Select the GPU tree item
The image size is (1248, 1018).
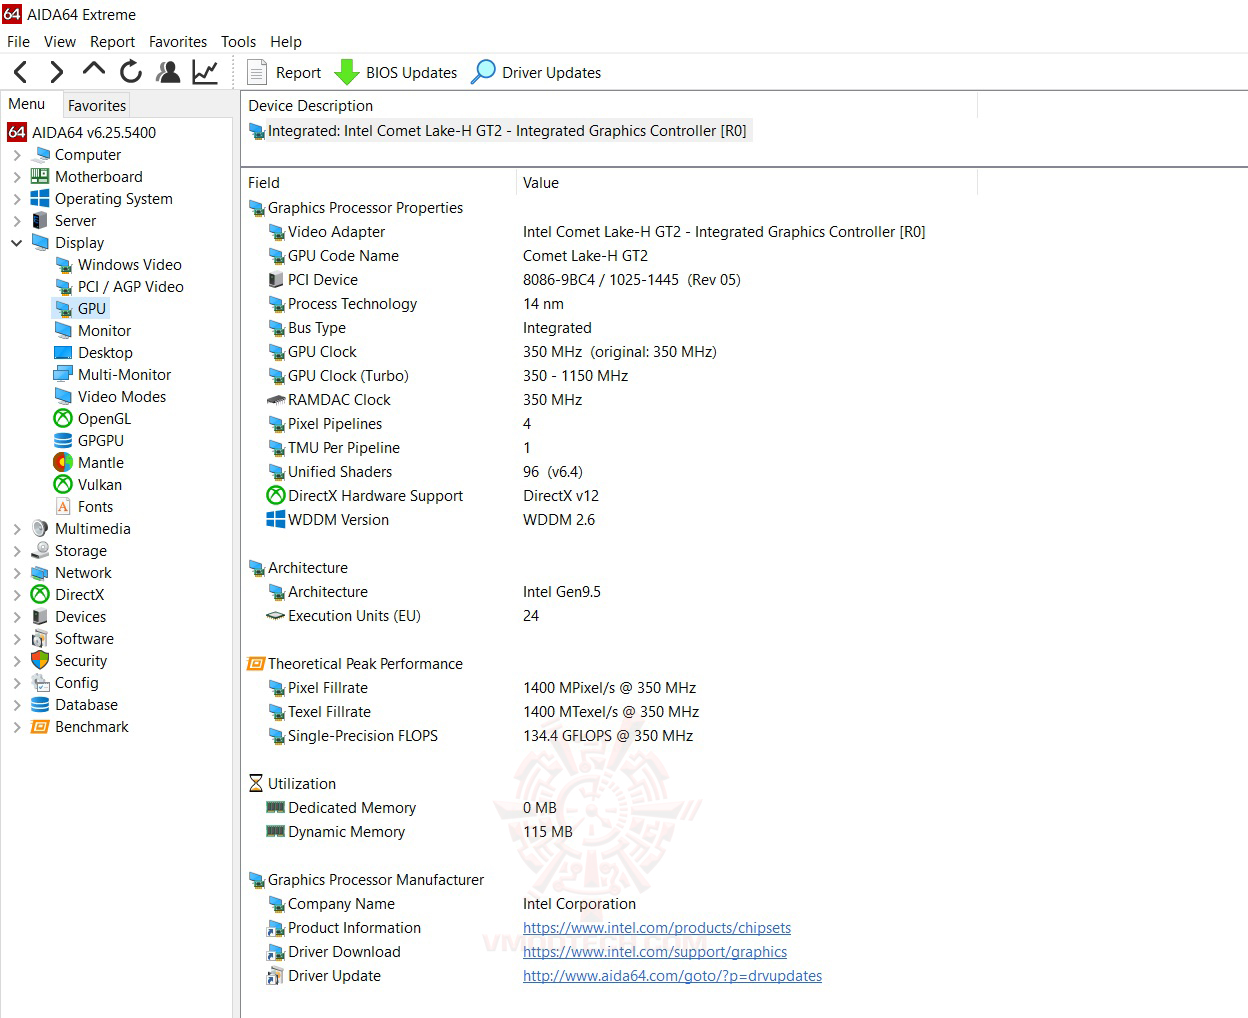(80, 309)
